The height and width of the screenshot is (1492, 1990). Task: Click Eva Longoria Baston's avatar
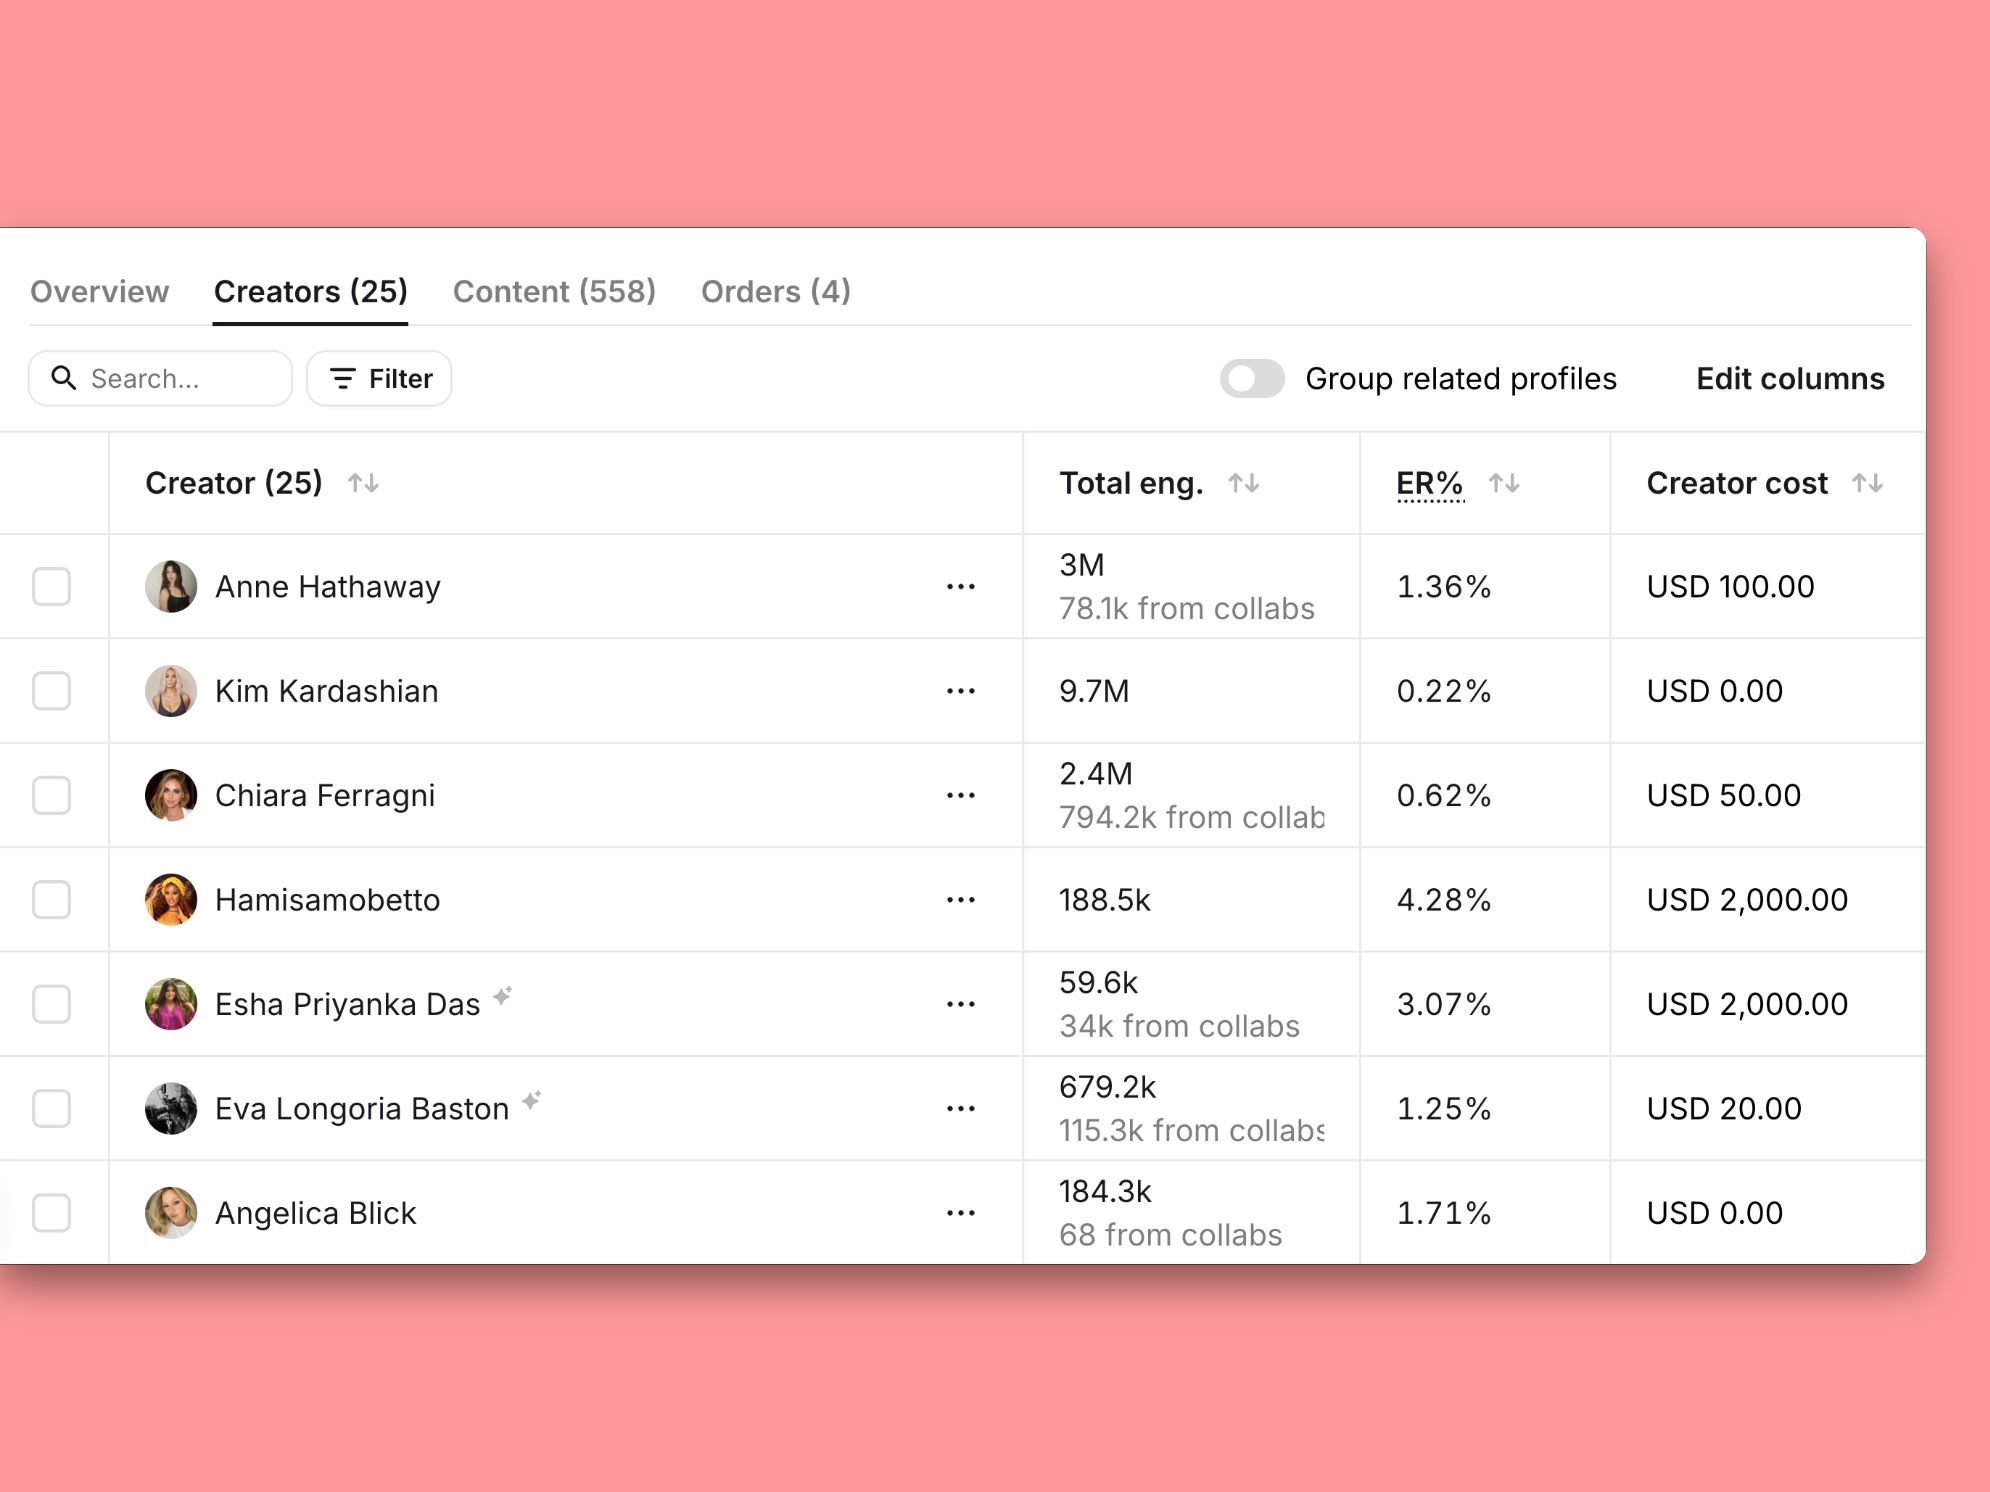coord(171,1109)
